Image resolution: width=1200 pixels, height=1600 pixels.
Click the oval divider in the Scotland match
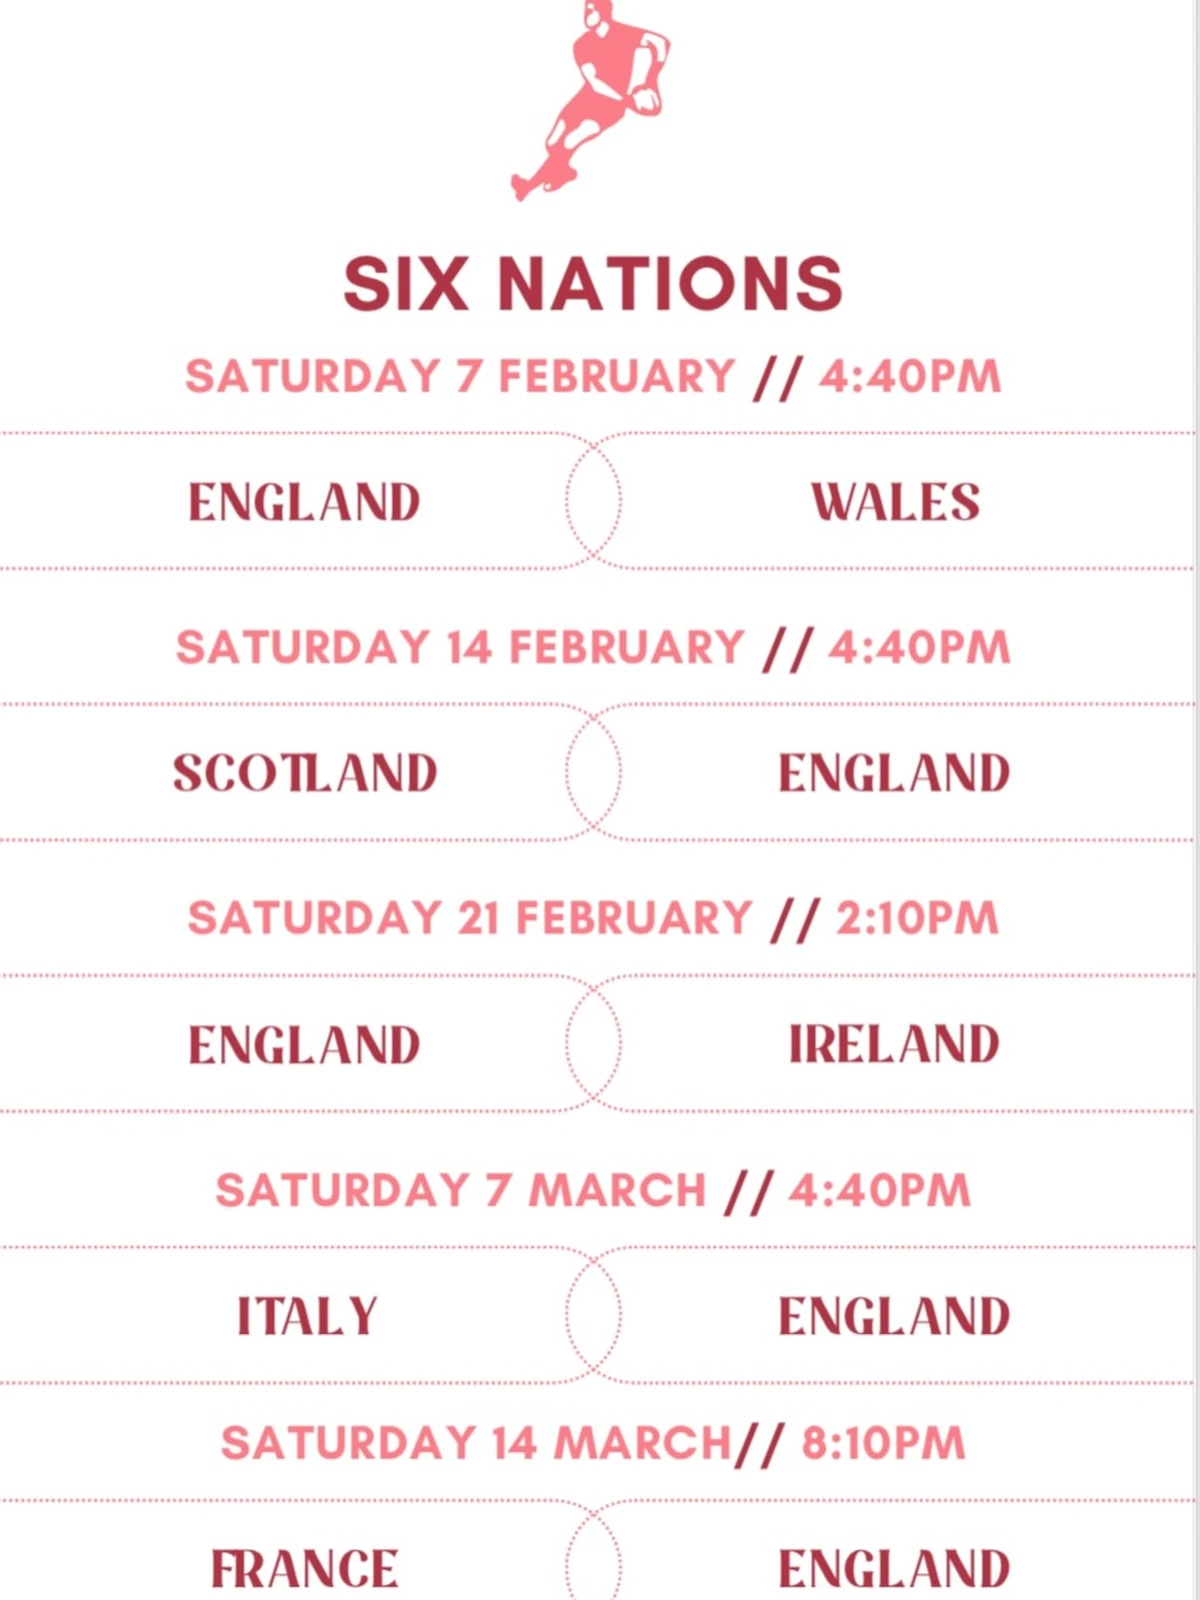593,771
